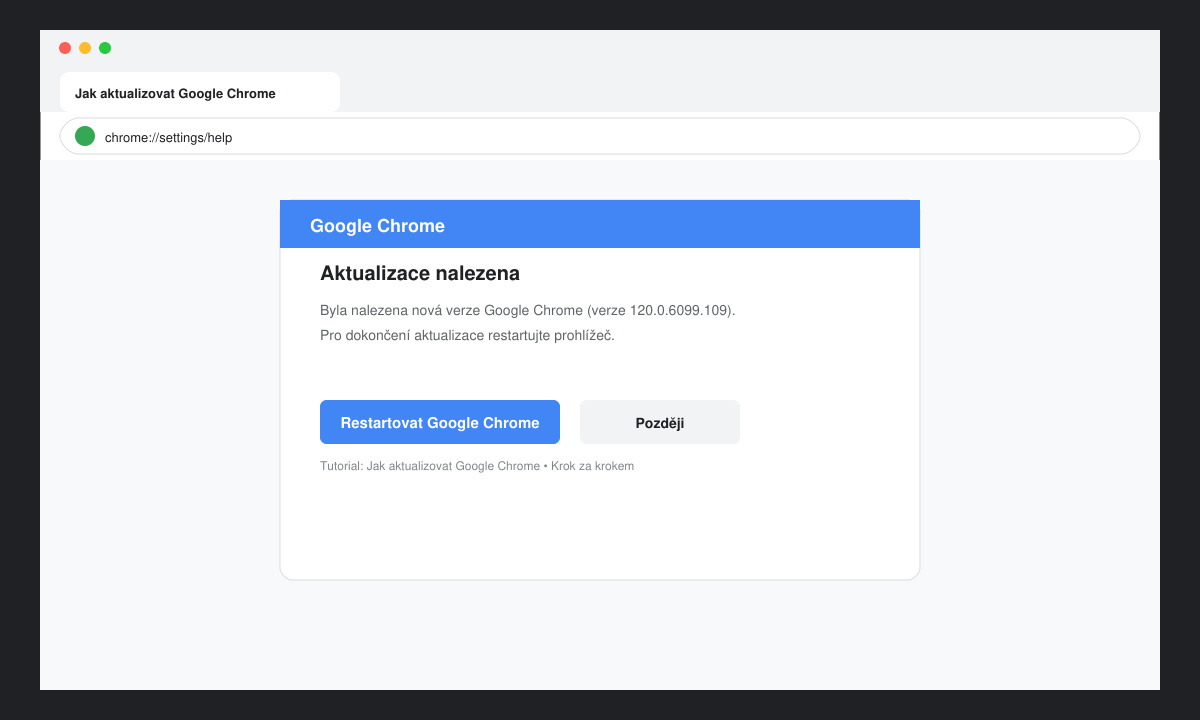Click the Restartovat Google Chrome button
The height and width of the screenshot is (720, 1200).
440,422
